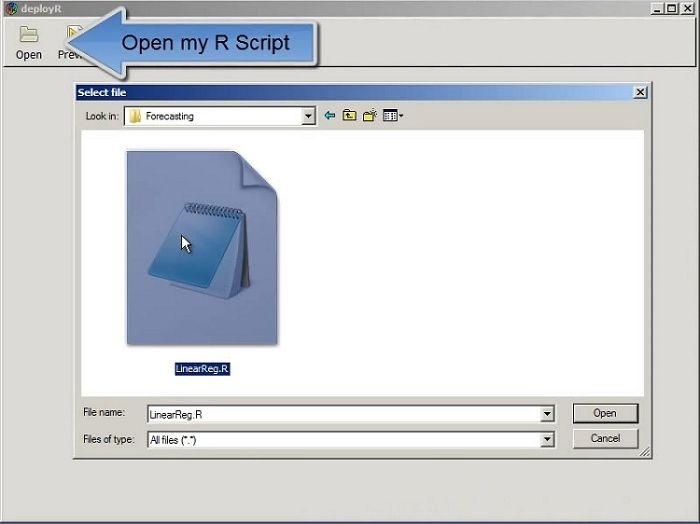Expand the File name dropdown arrow
The height and width of the screenshot is (524, 700).
(547, 413)
